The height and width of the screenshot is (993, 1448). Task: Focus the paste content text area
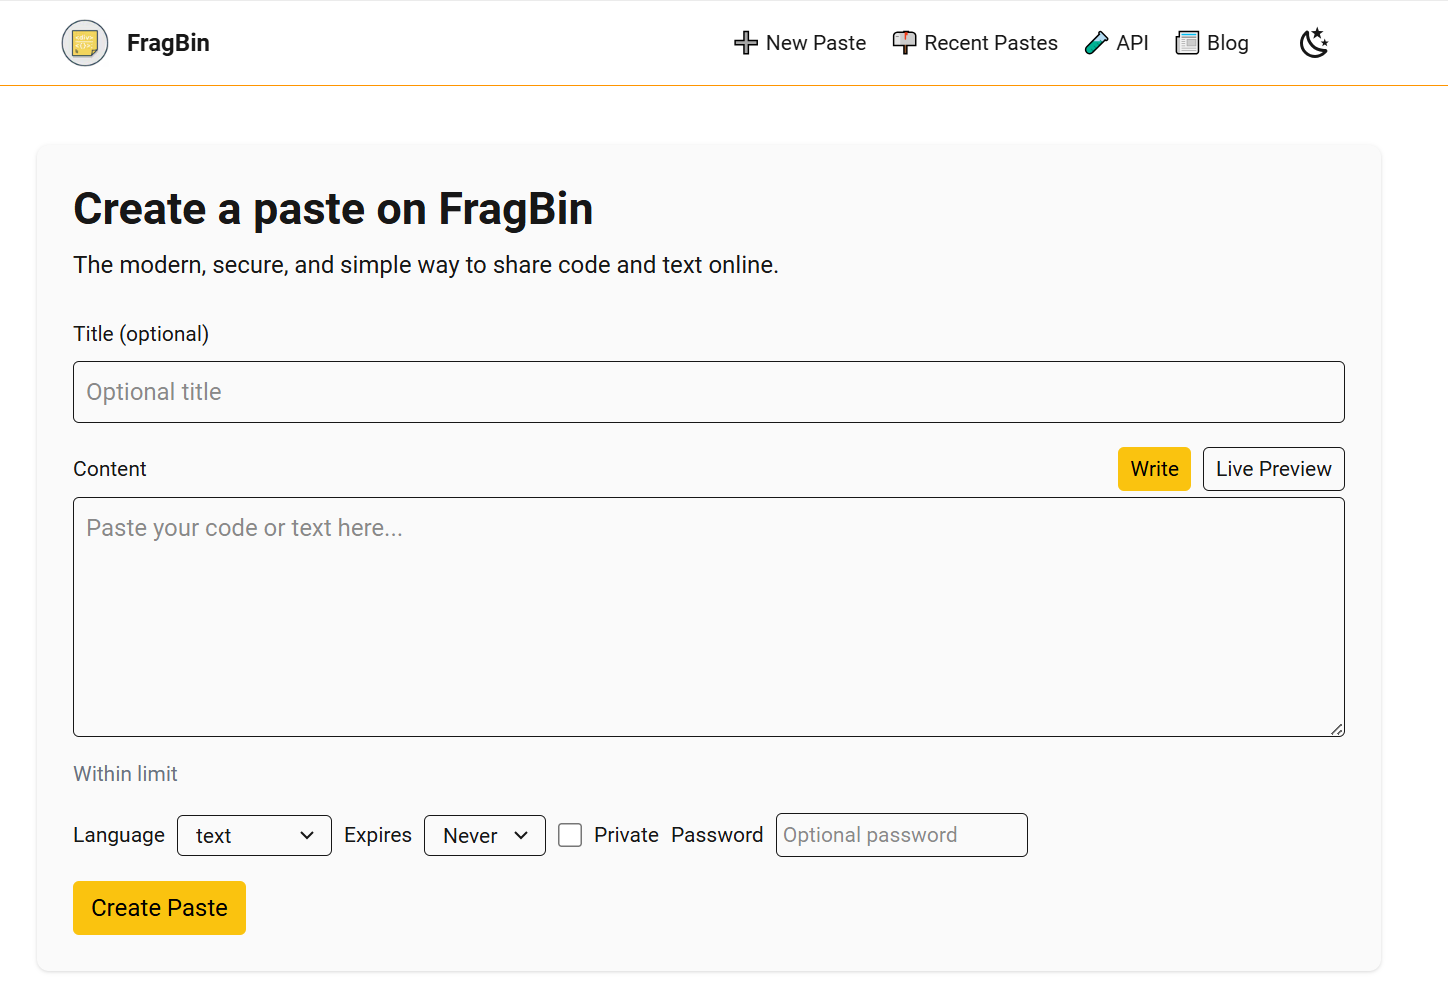click(x=708, y=617)
